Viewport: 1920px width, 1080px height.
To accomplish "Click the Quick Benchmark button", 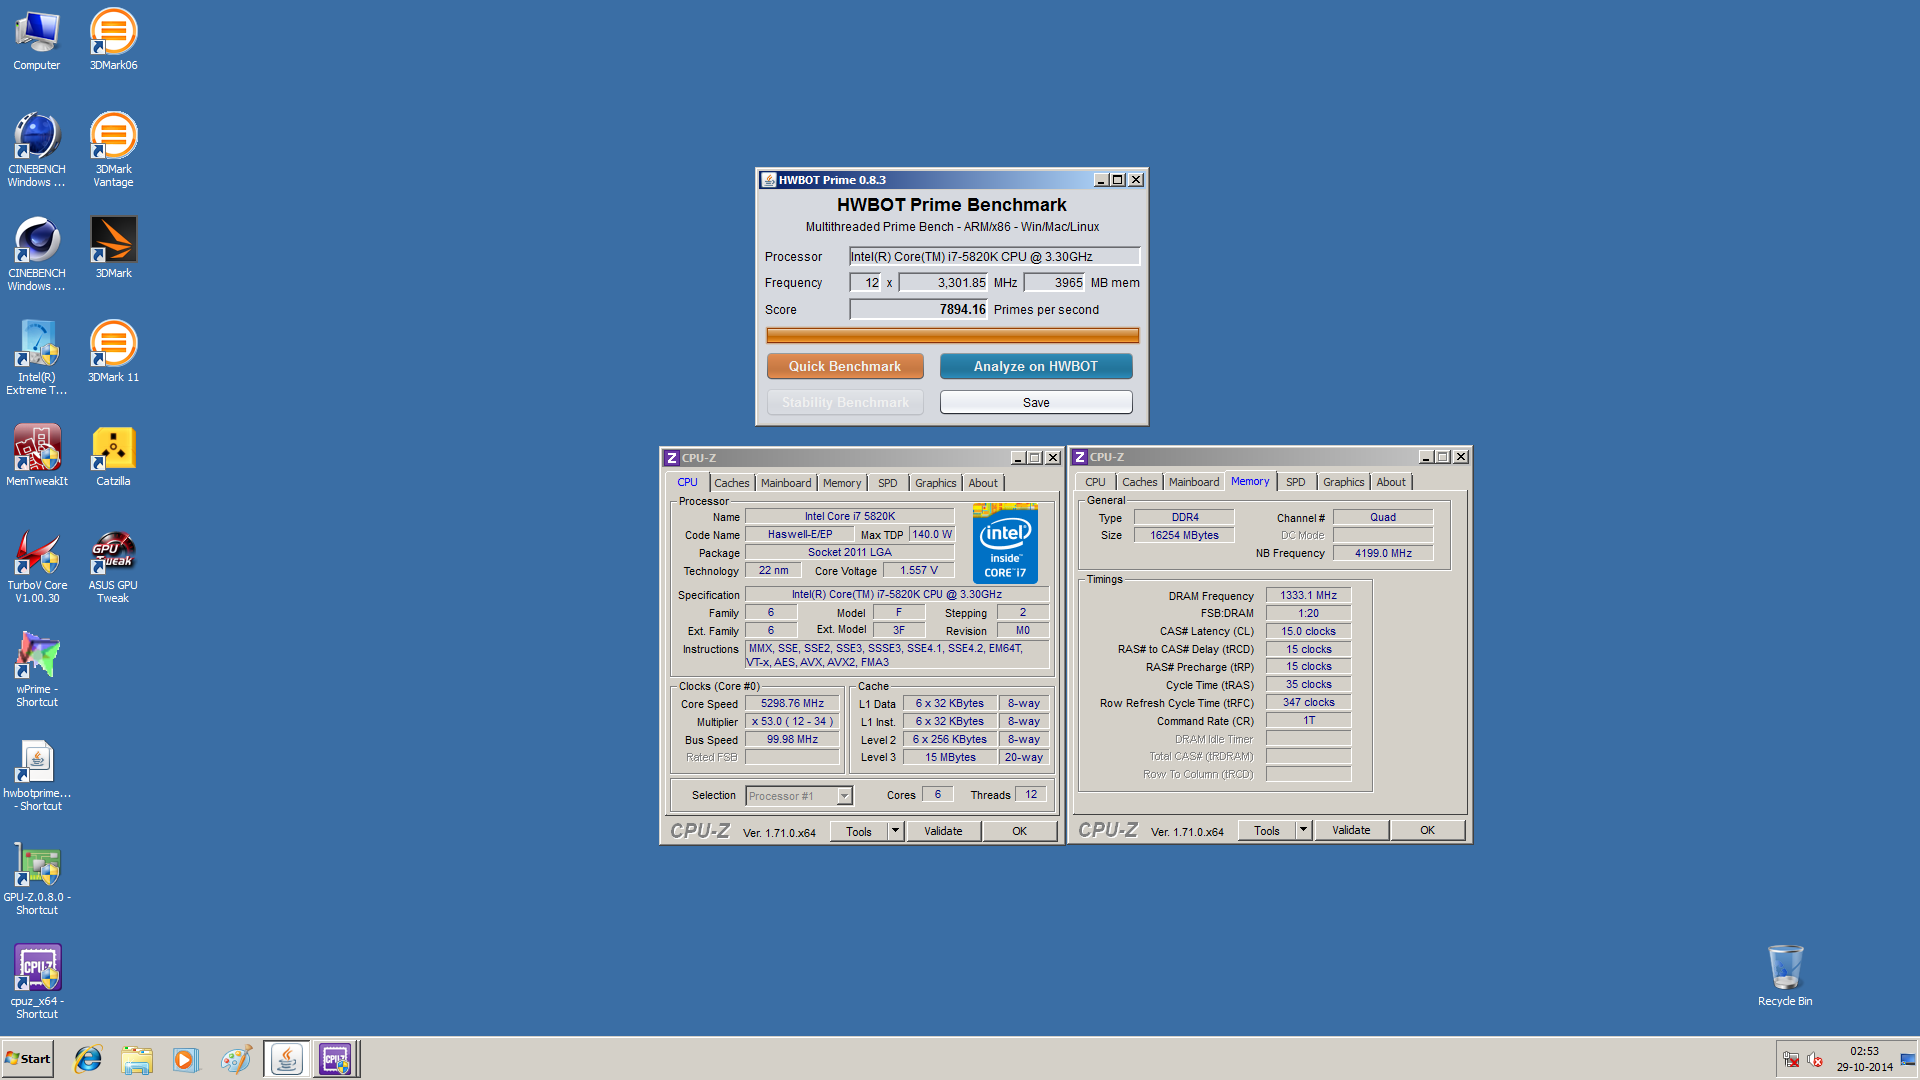I will point(845,366).
